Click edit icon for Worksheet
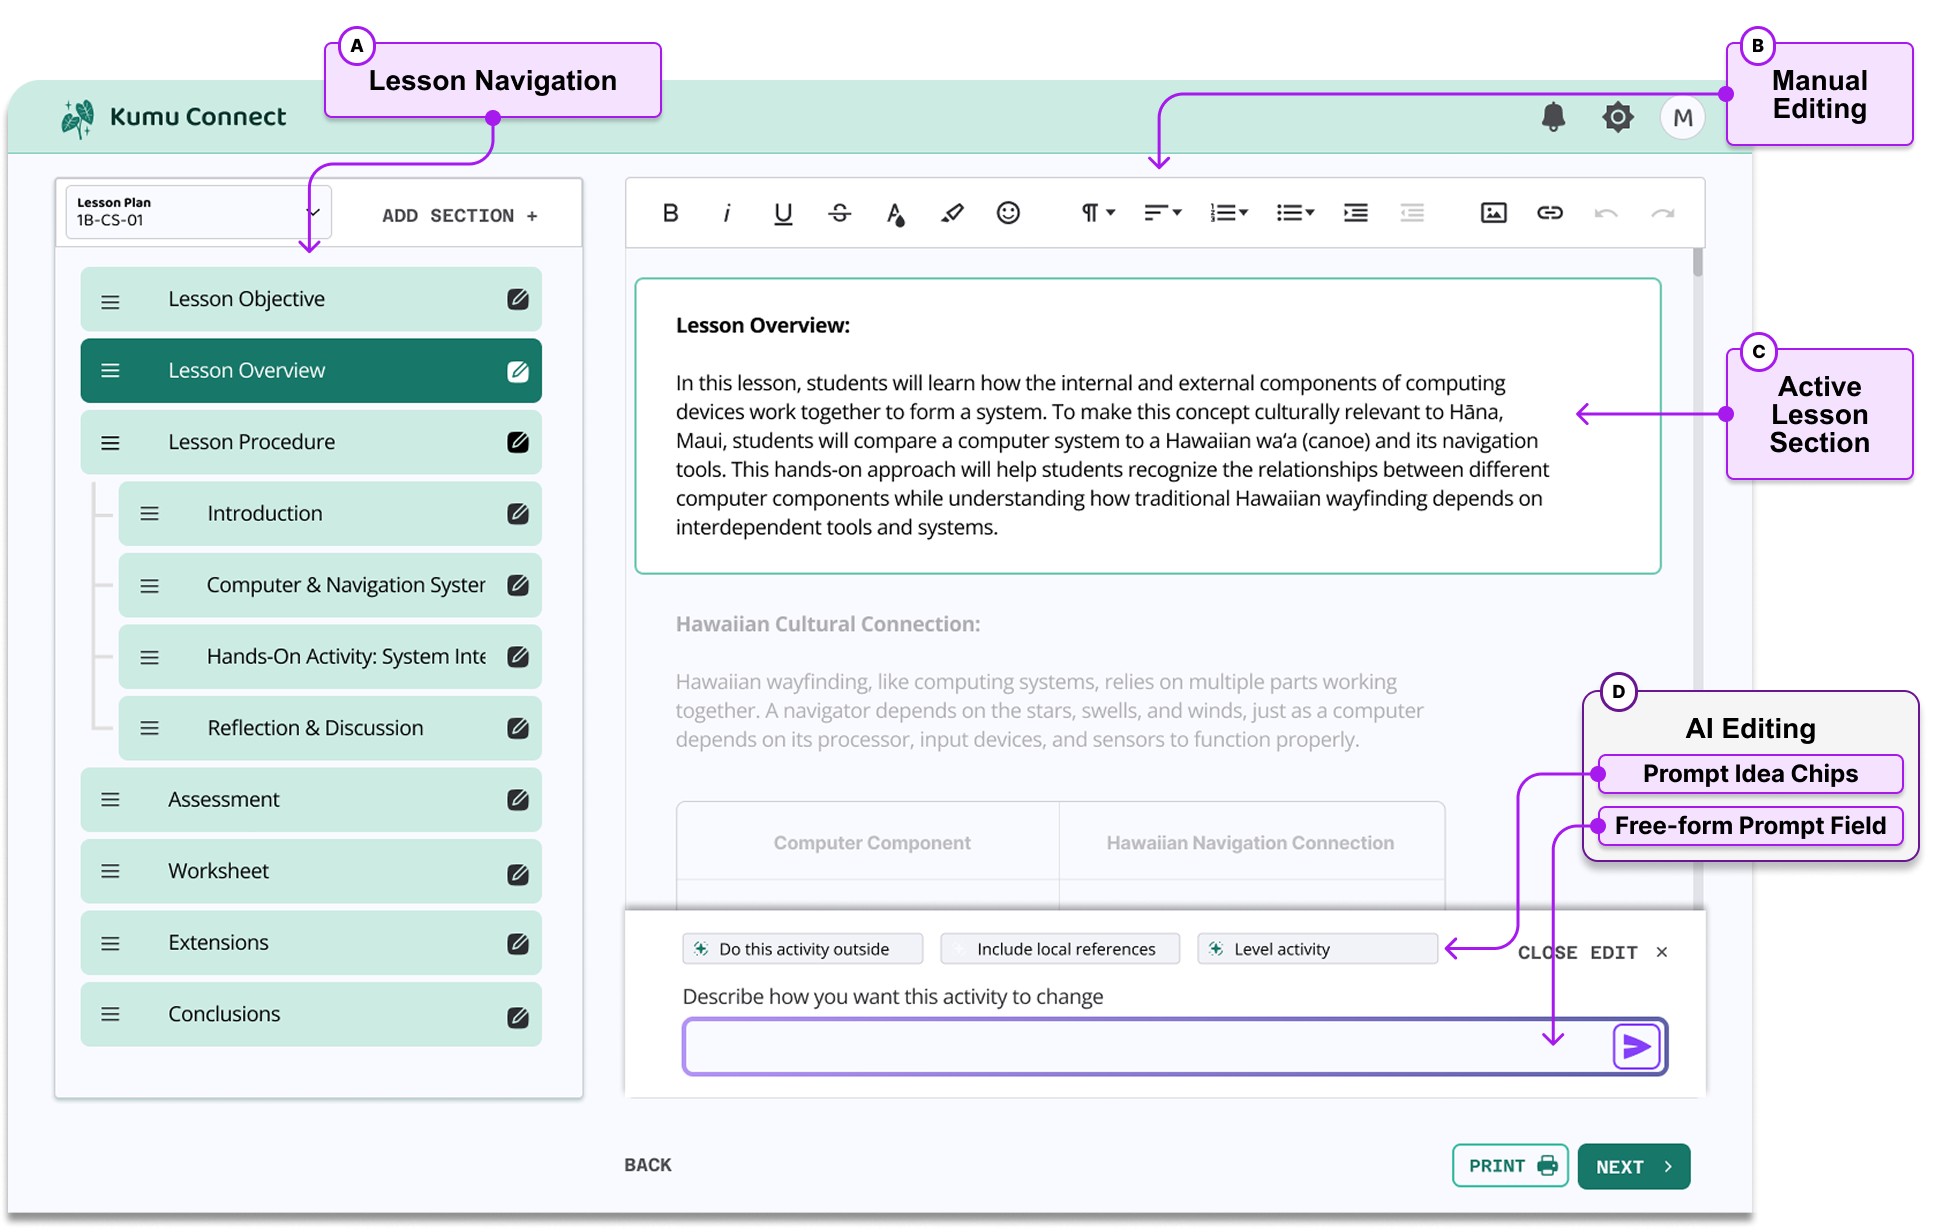1956x1229 pixels. point(517,873)
